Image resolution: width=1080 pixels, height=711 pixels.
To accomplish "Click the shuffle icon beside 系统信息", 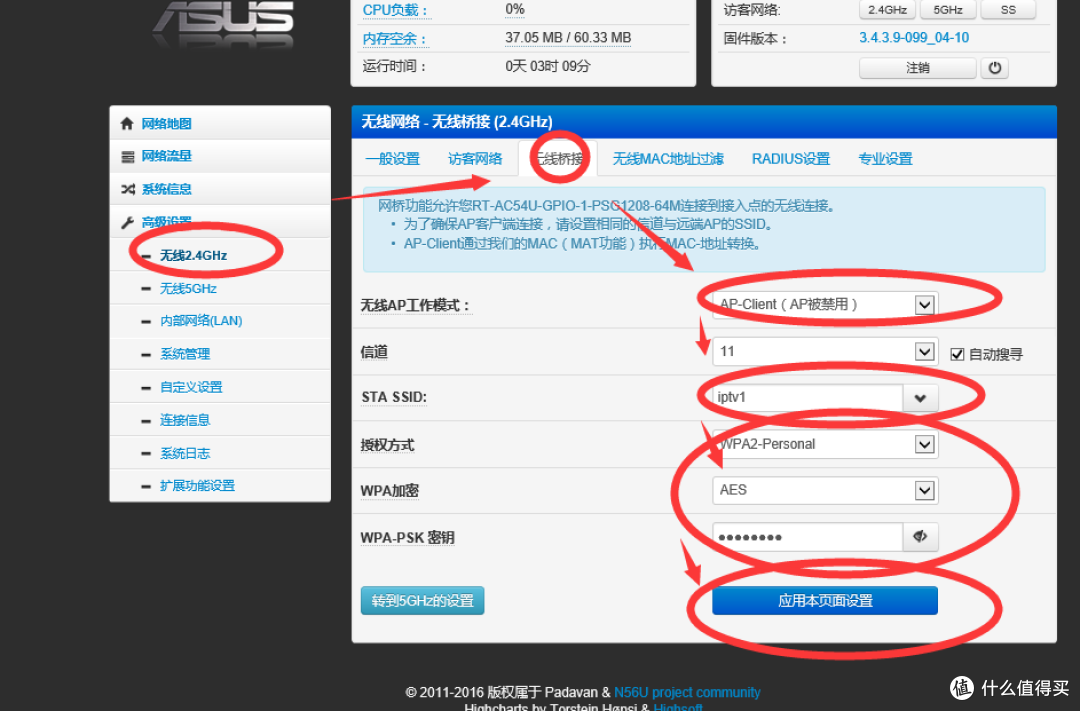I will click(127, 189).
